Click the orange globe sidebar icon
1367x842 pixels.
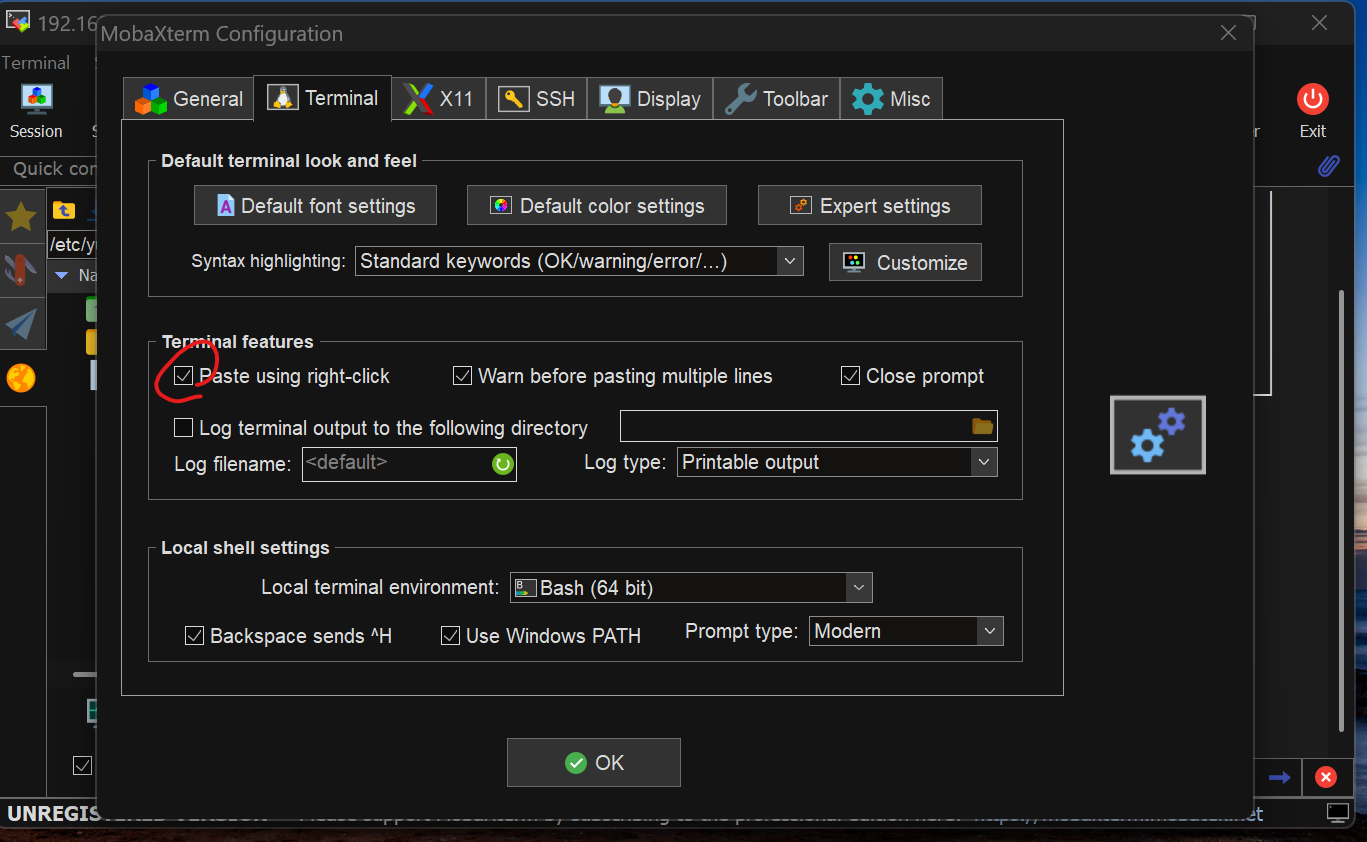[x=21, y=377]
